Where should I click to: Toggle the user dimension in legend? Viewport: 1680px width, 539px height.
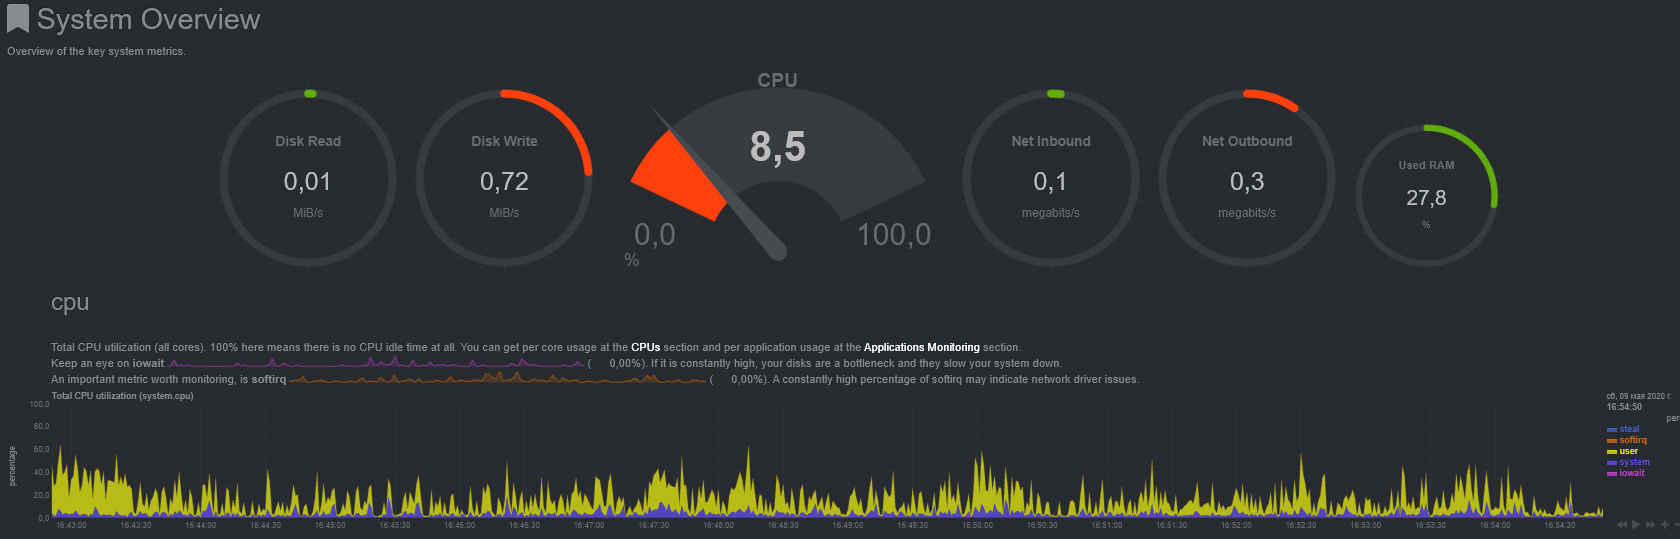(x=1629, y=451)
